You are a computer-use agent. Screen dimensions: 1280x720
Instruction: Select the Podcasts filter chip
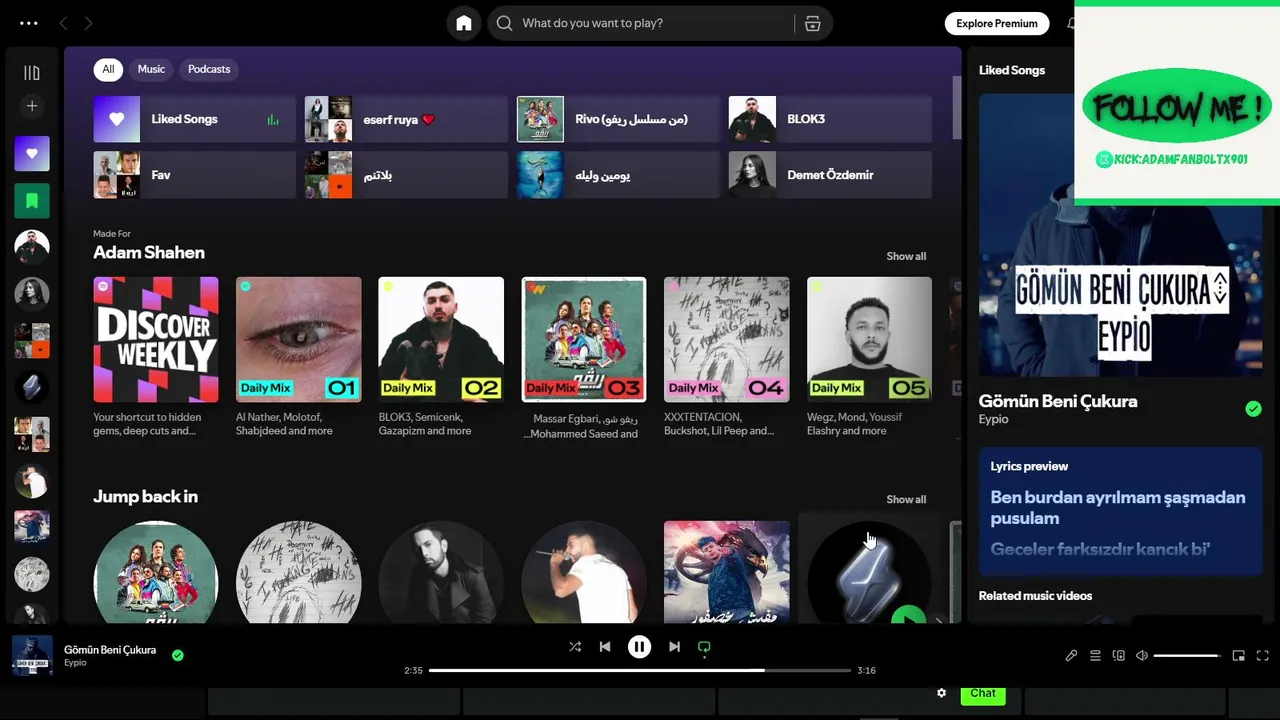(209, 69)
